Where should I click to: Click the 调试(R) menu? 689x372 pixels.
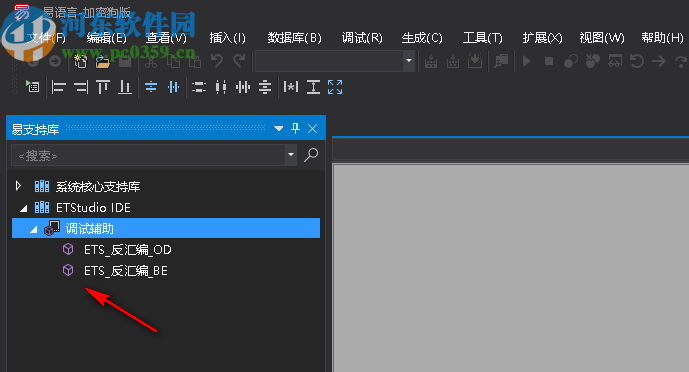pos(362,38)
